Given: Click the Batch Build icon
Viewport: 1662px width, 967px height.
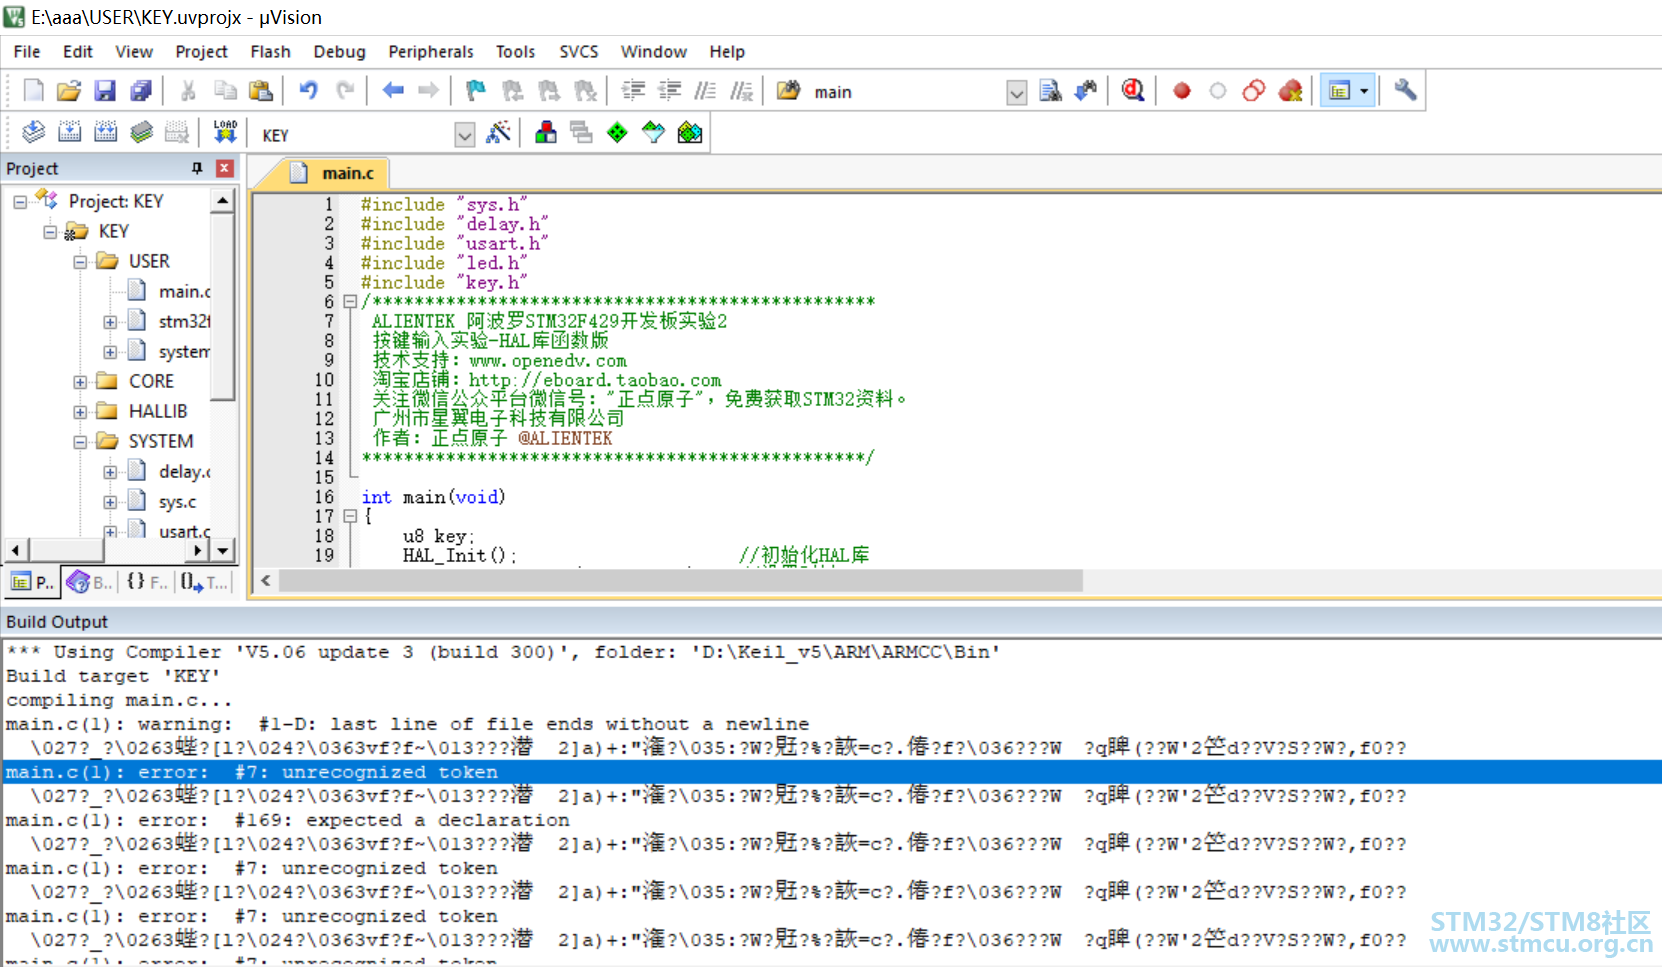Looking at the screenshot, I should (141, 132).
